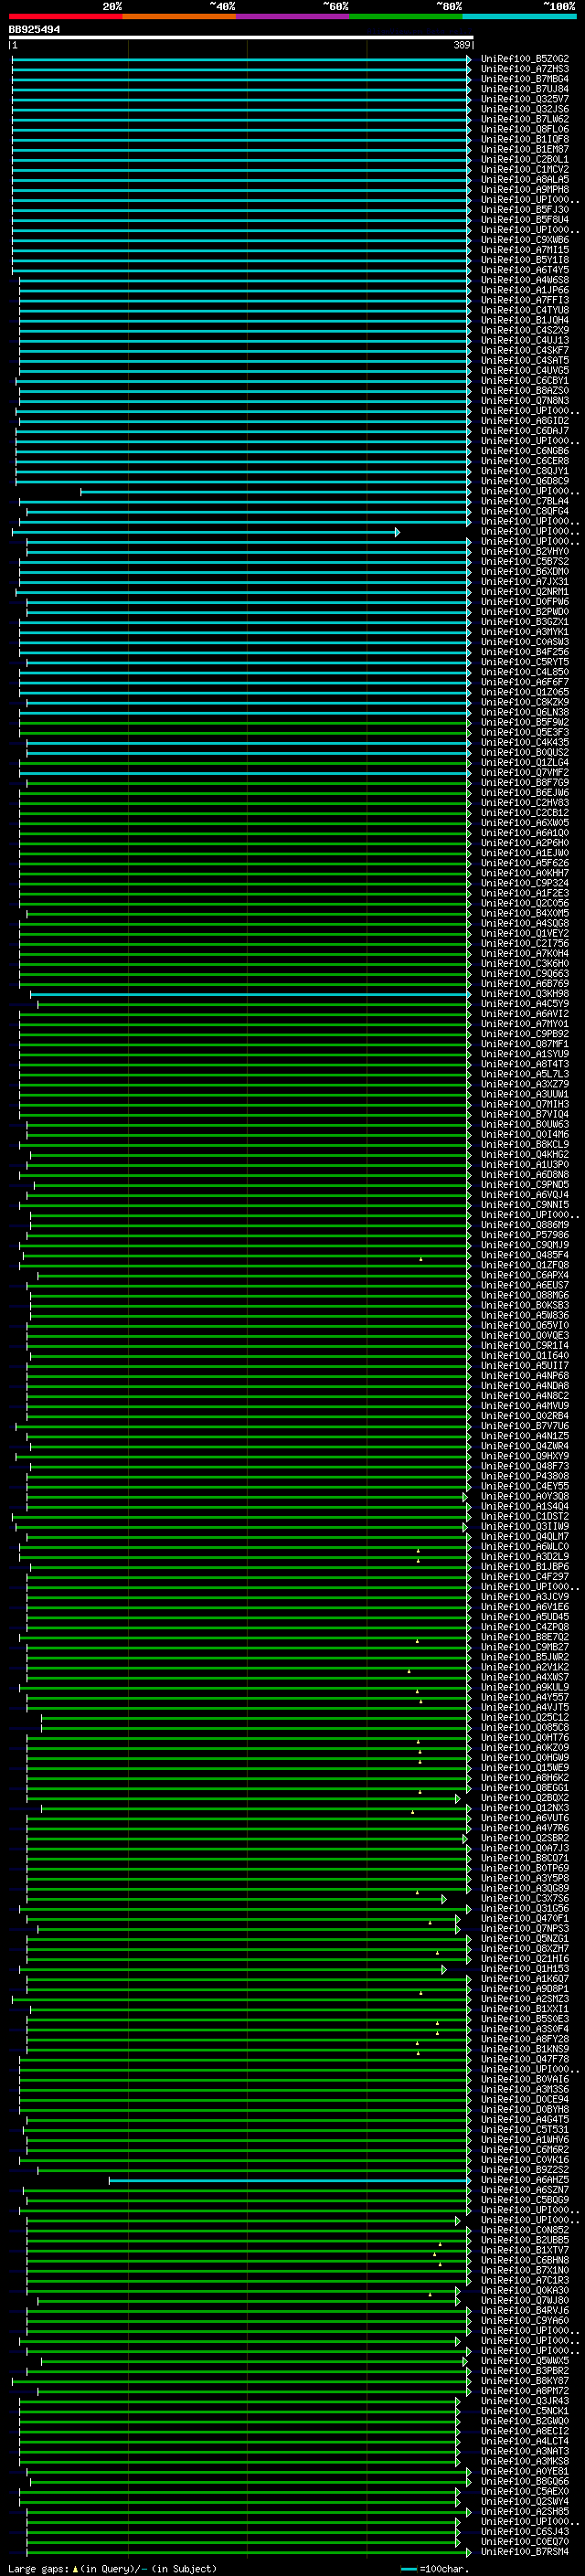Select the UniRef100_A6T4Y5 label
The width and height of the screenshot is (585, 2576).
[525, 270]
